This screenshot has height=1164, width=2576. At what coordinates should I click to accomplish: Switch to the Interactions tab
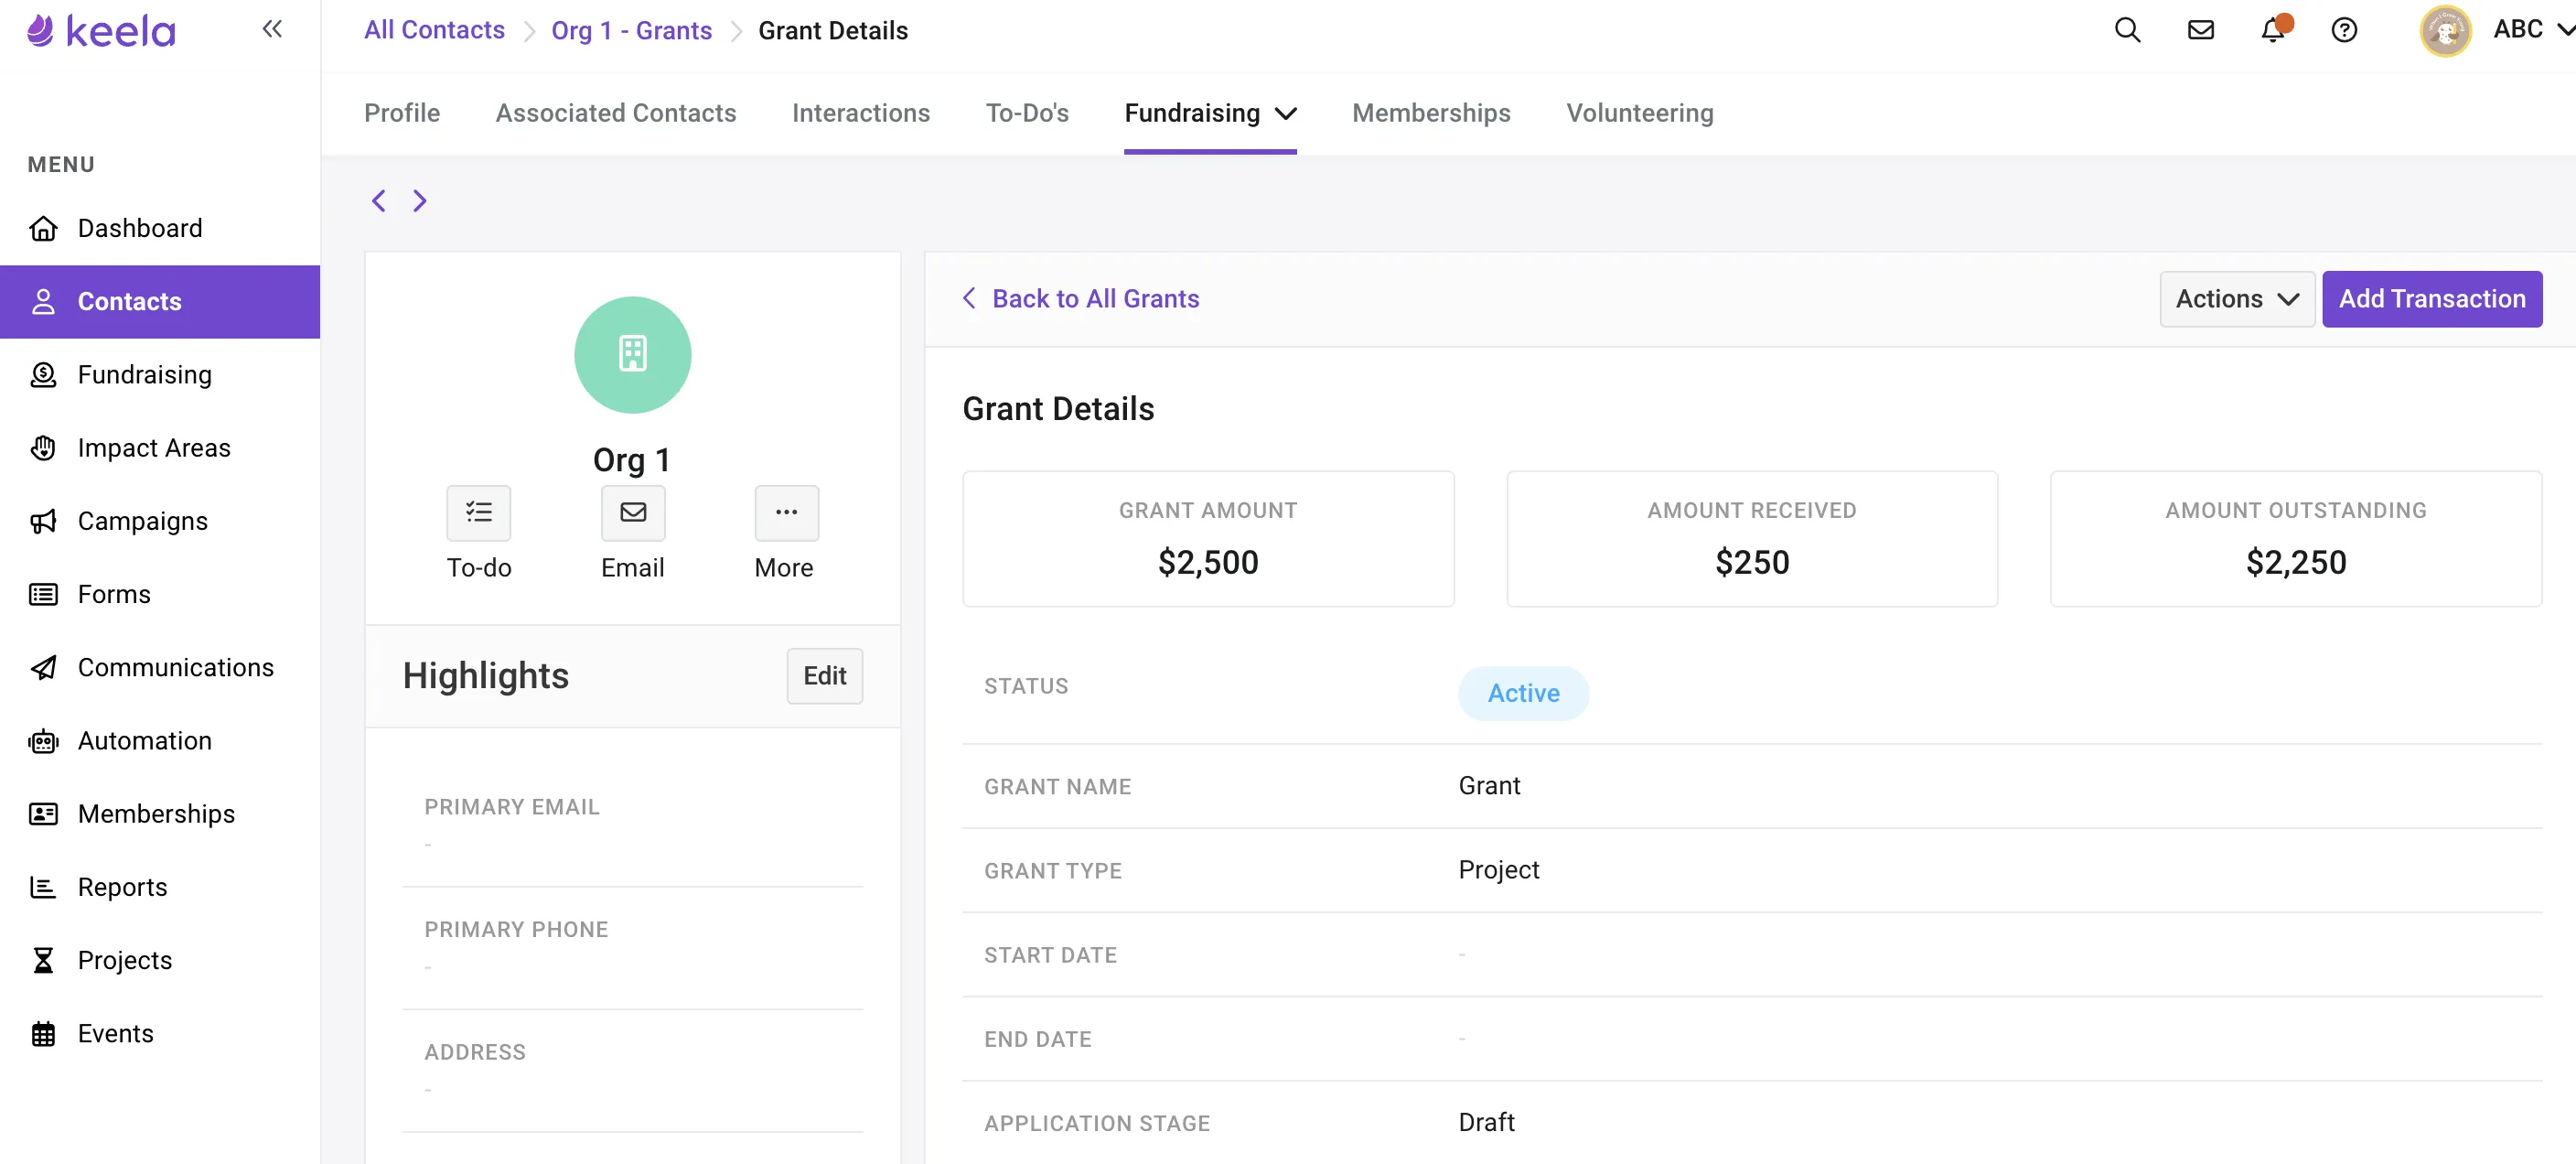point(860,113)
